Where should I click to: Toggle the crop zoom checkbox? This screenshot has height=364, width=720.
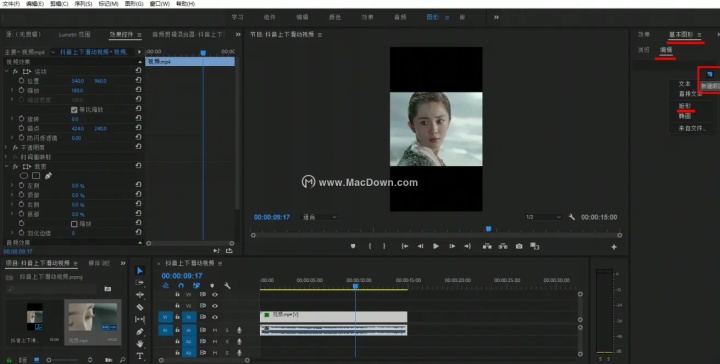(x=74, y=224)
